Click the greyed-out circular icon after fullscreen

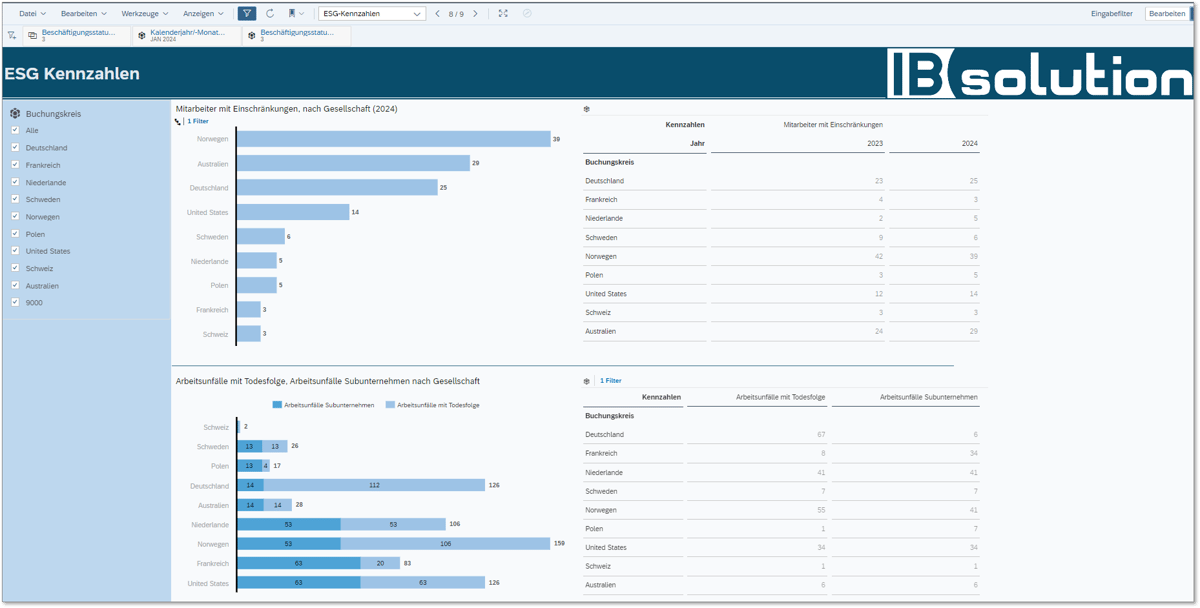(x=527, y=14)
